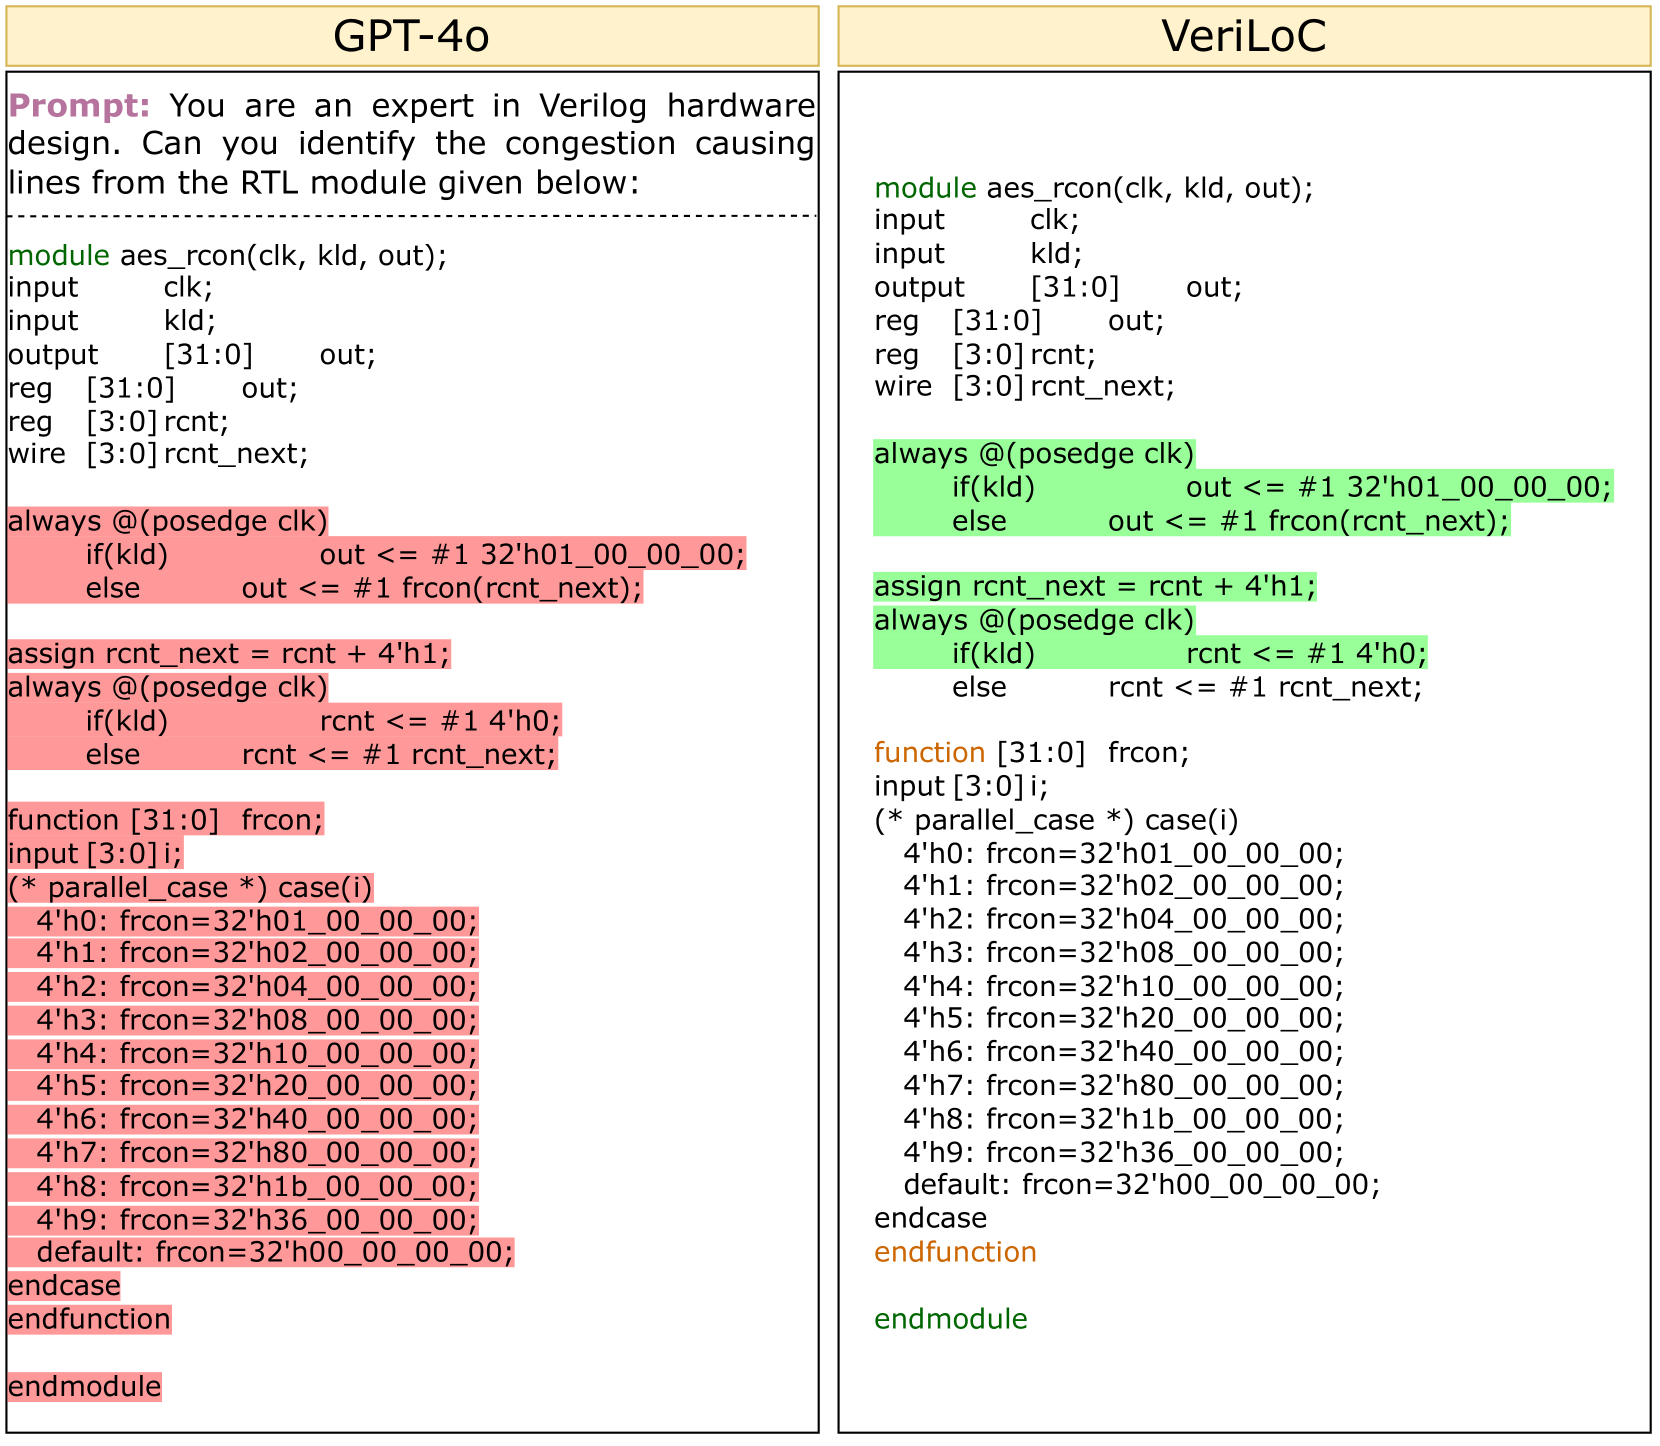Click "4'h8: frcon=32'h1b_00_00_00;" in VeriLoC panel
This screenshot has width=1660, height=1446.
[x=1124, y=1119]
